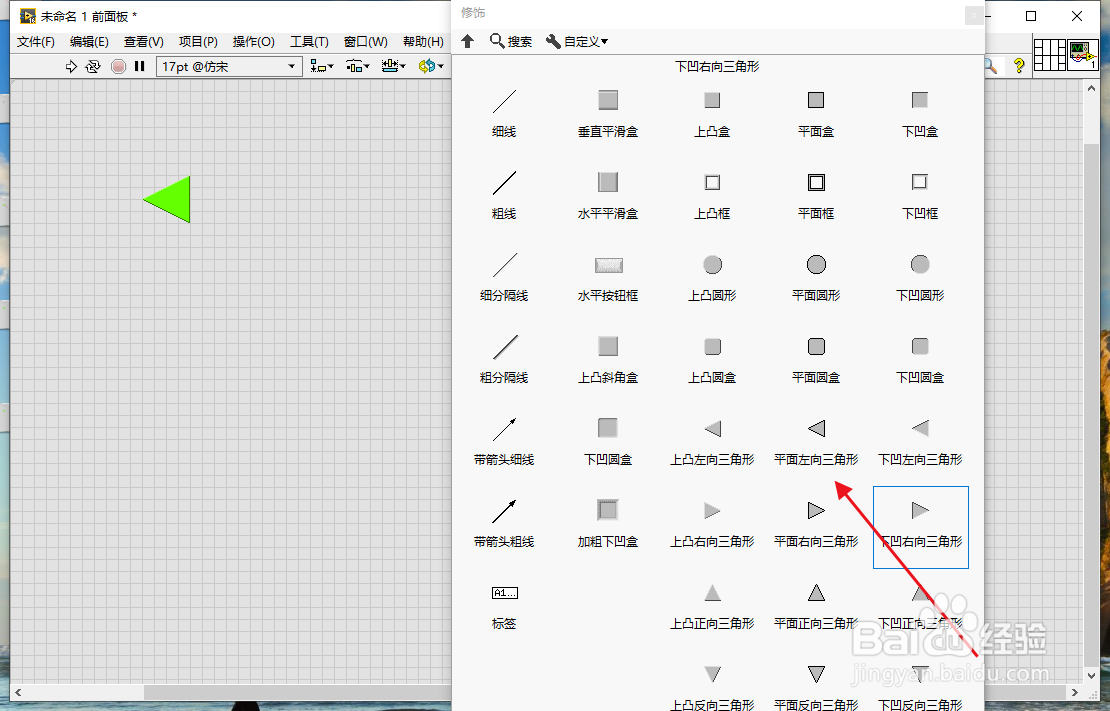The width and height of the screenshot is (1110, 711).
Task: Click the Run arrow button
Action: coord(71,67)
